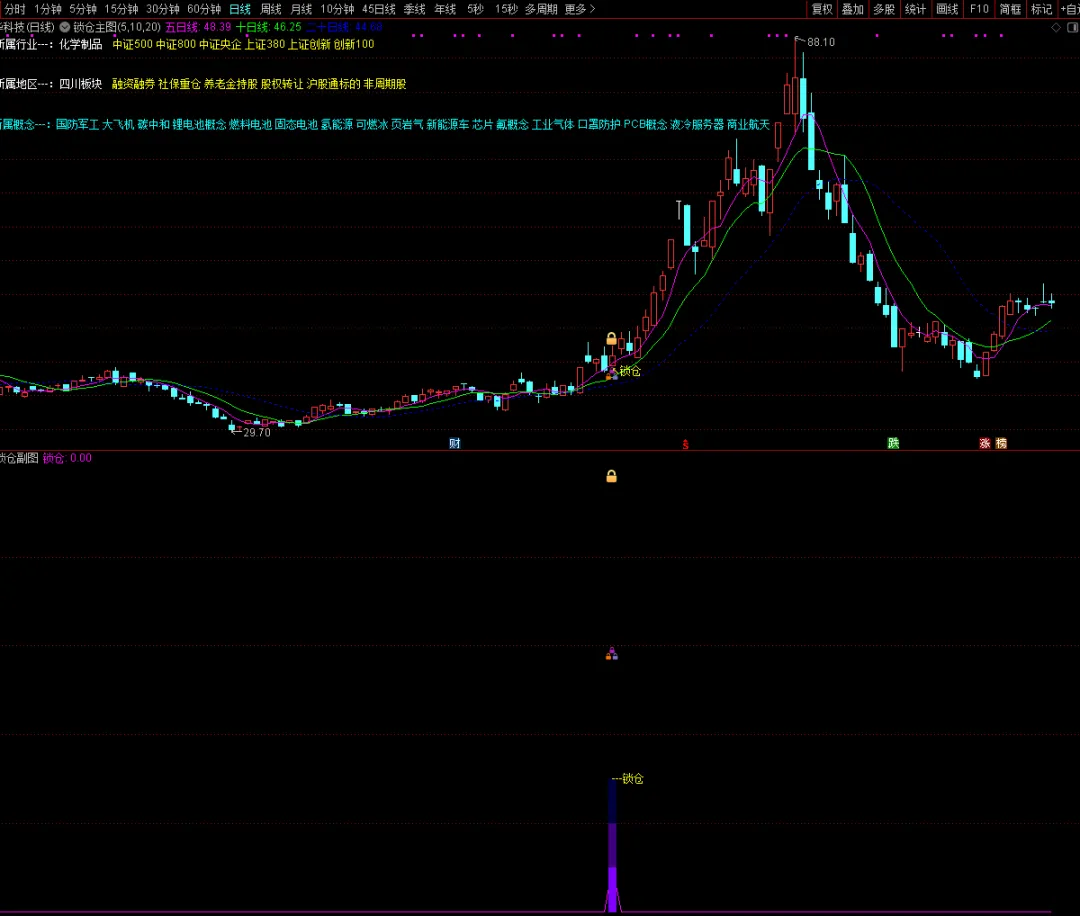Open the indicator dropdown circle beside 锁仓主图
The image size is (1080, 916).
[x=65, y=28]
